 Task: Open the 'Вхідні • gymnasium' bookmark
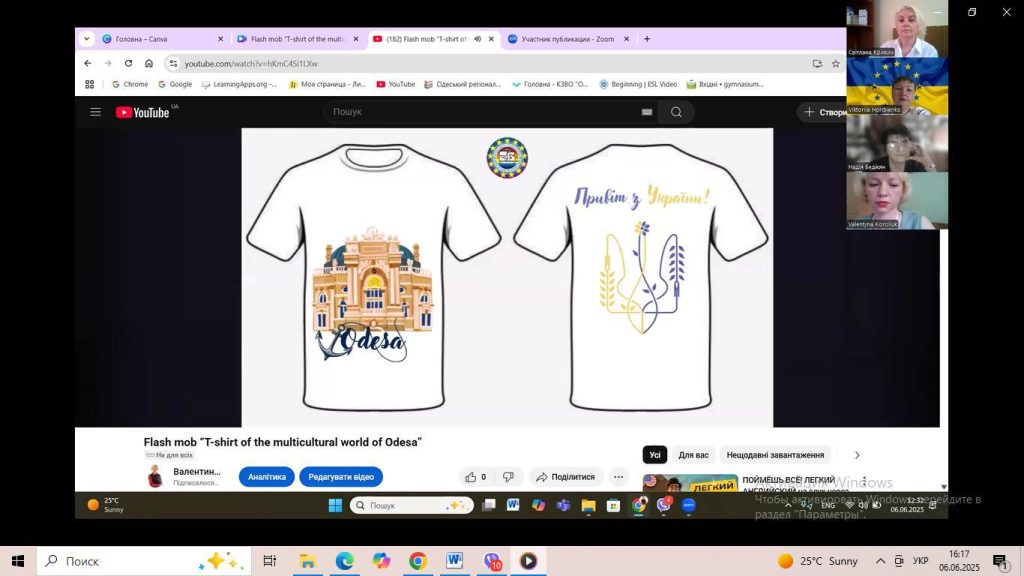click(725, 84)
